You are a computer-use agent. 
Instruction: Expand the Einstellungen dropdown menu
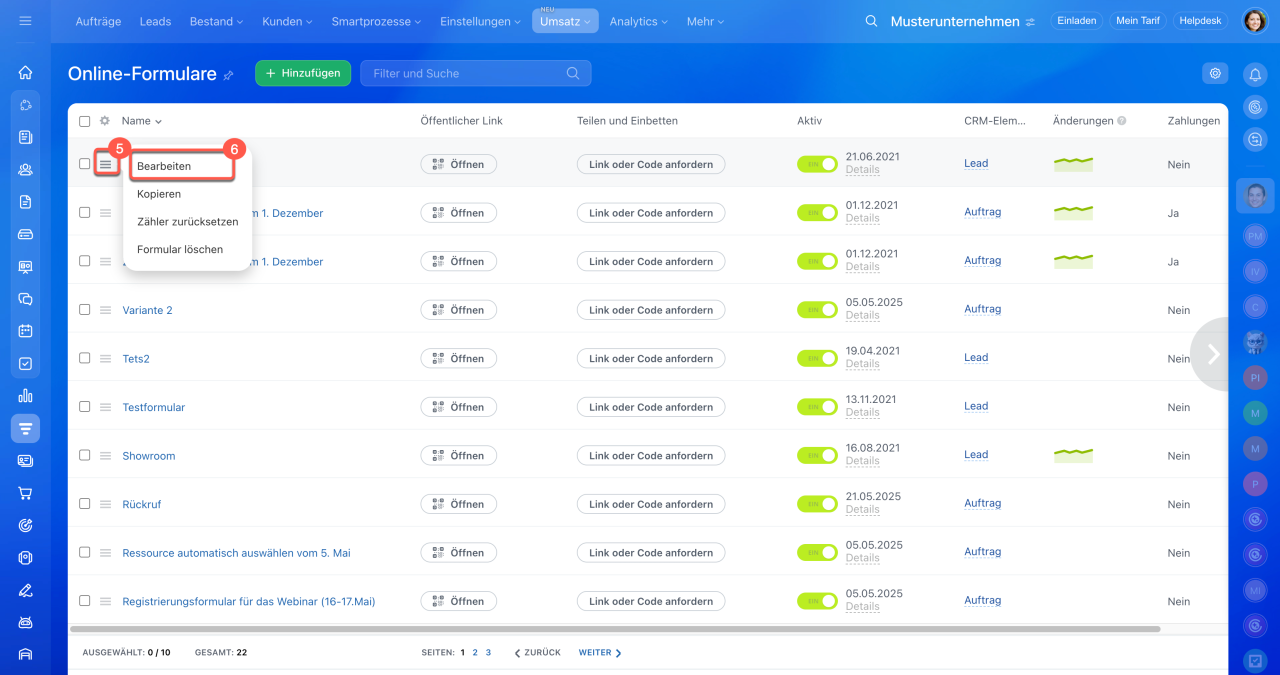point(480,21)
